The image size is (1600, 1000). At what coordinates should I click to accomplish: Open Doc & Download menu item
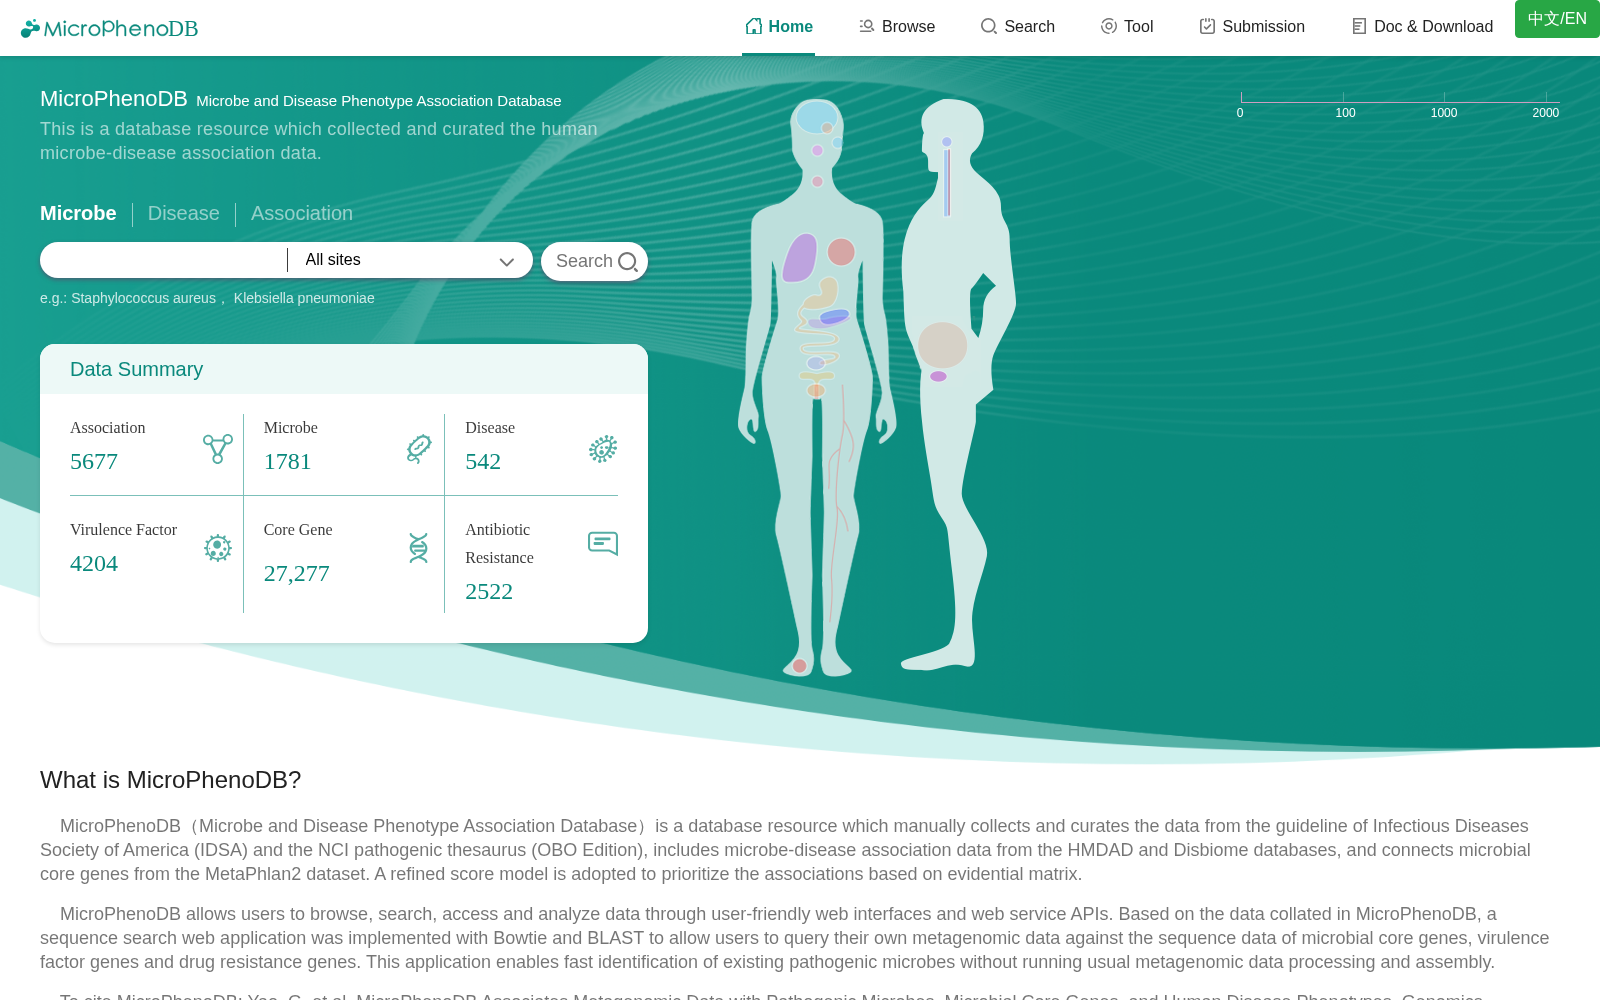point(1421,27)
